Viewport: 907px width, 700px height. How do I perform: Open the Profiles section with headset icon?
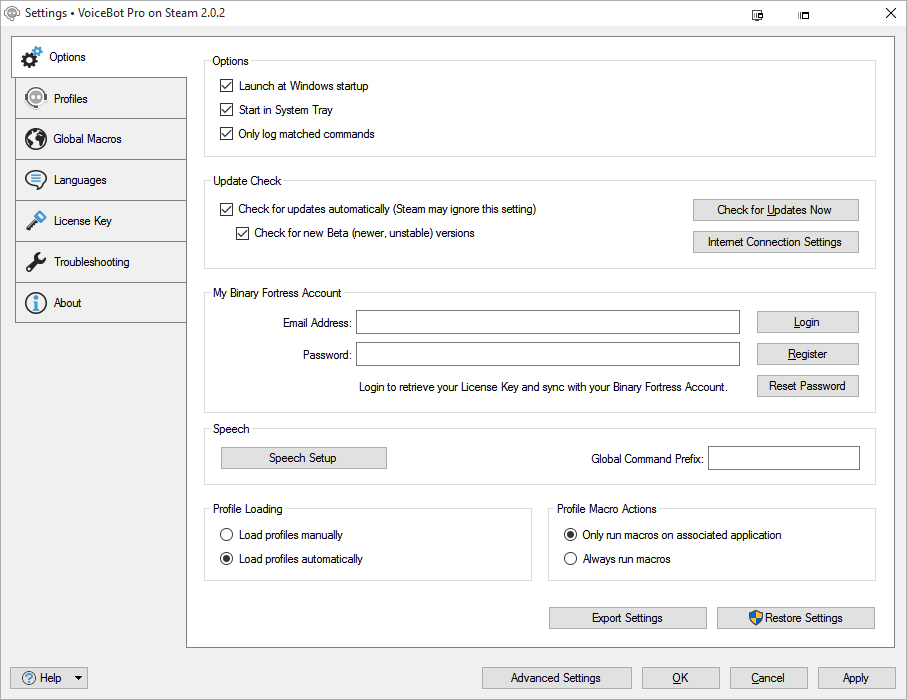pos(36,99)
